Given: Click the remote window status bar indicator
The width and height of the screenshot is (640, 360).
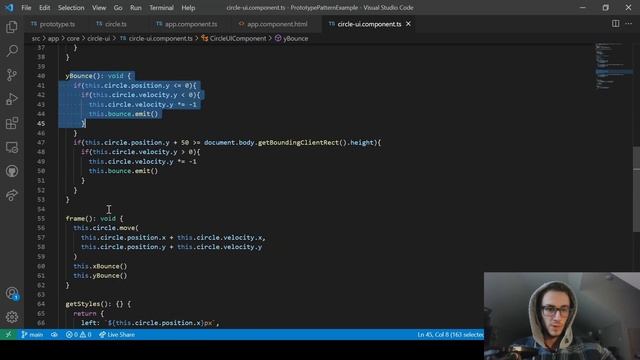Looking at the screenshot, I should coord(8,335).
